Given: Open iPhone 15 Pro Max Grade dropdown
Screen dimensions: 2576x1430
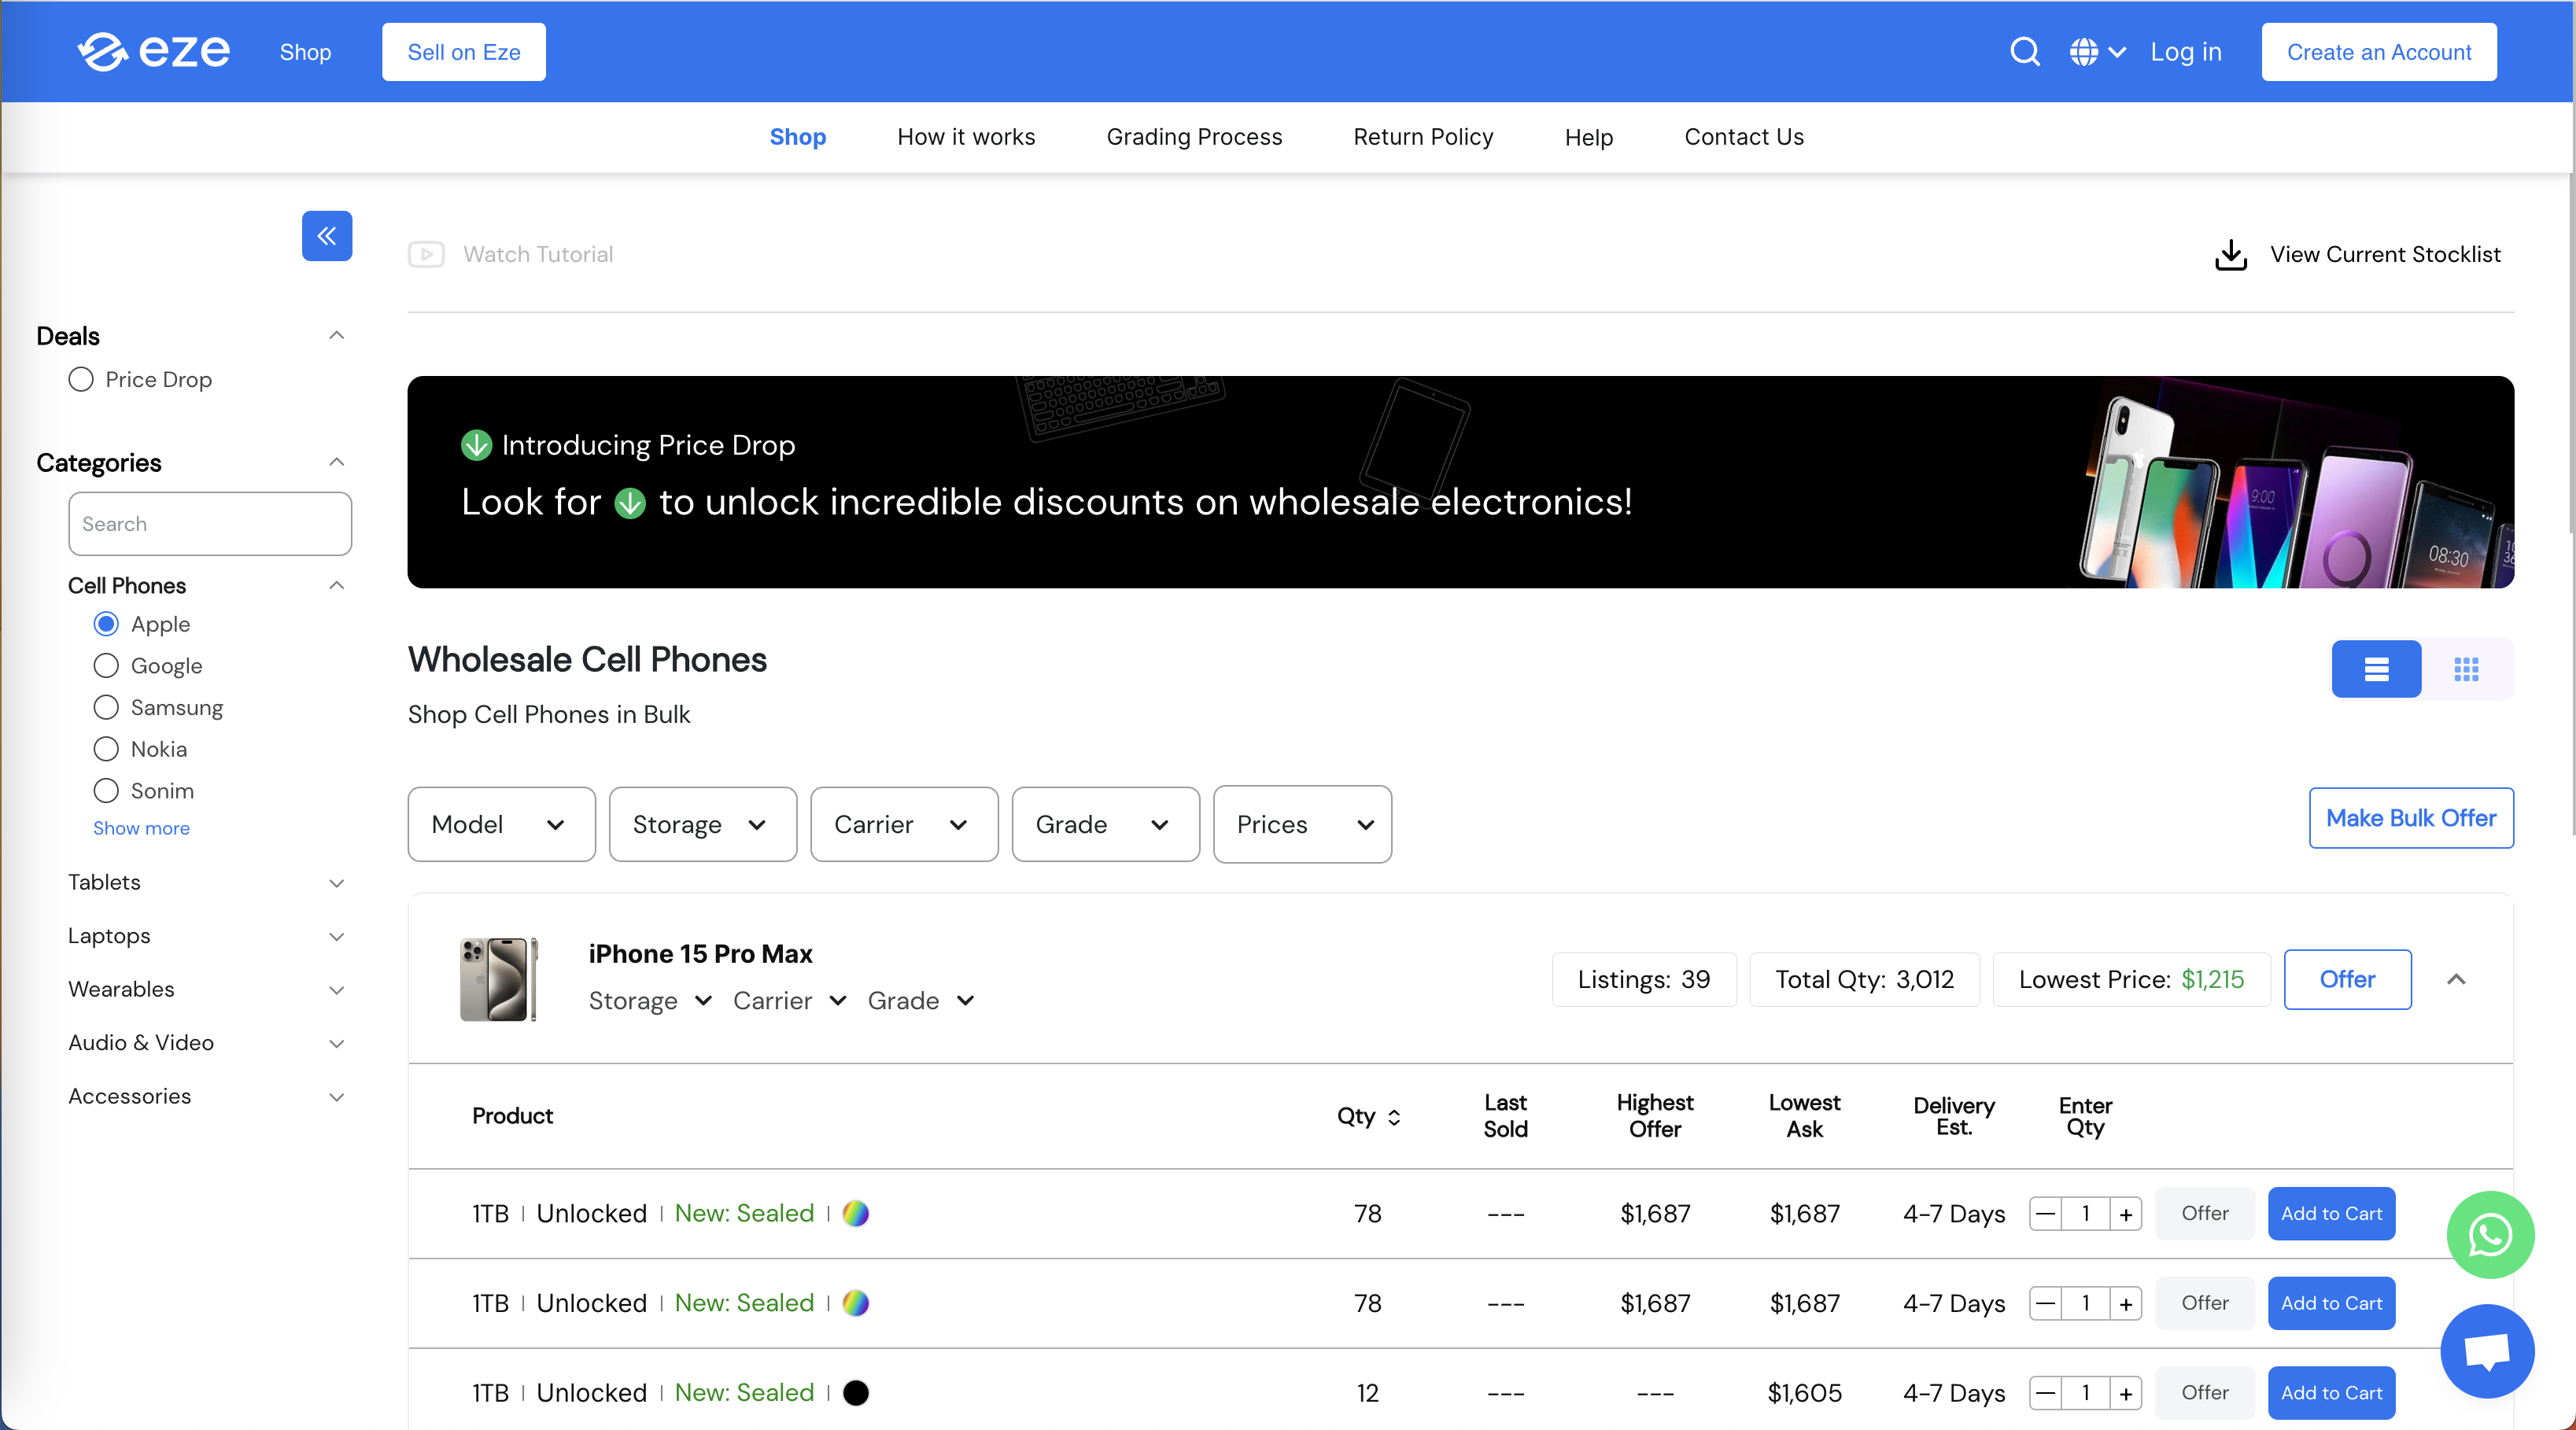Looking at the screenshot, I should click(x=921, y=1001).
